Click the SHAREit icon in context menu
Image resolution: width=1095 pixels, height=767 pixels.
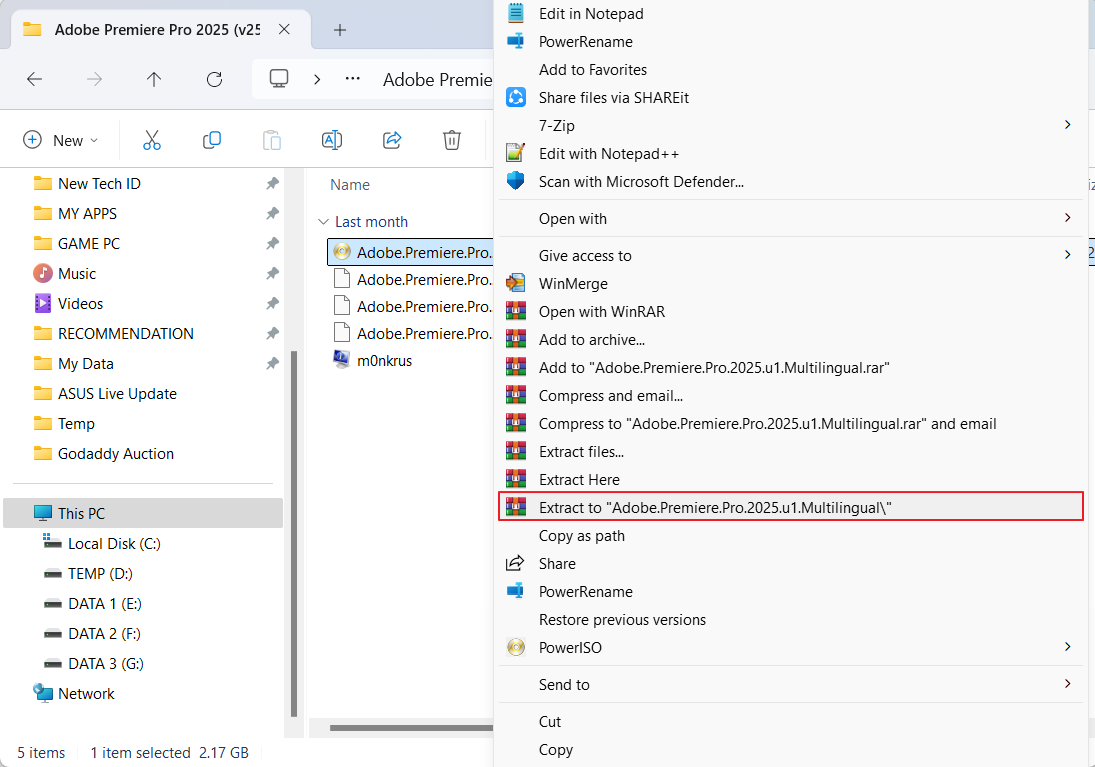[515, 97]
